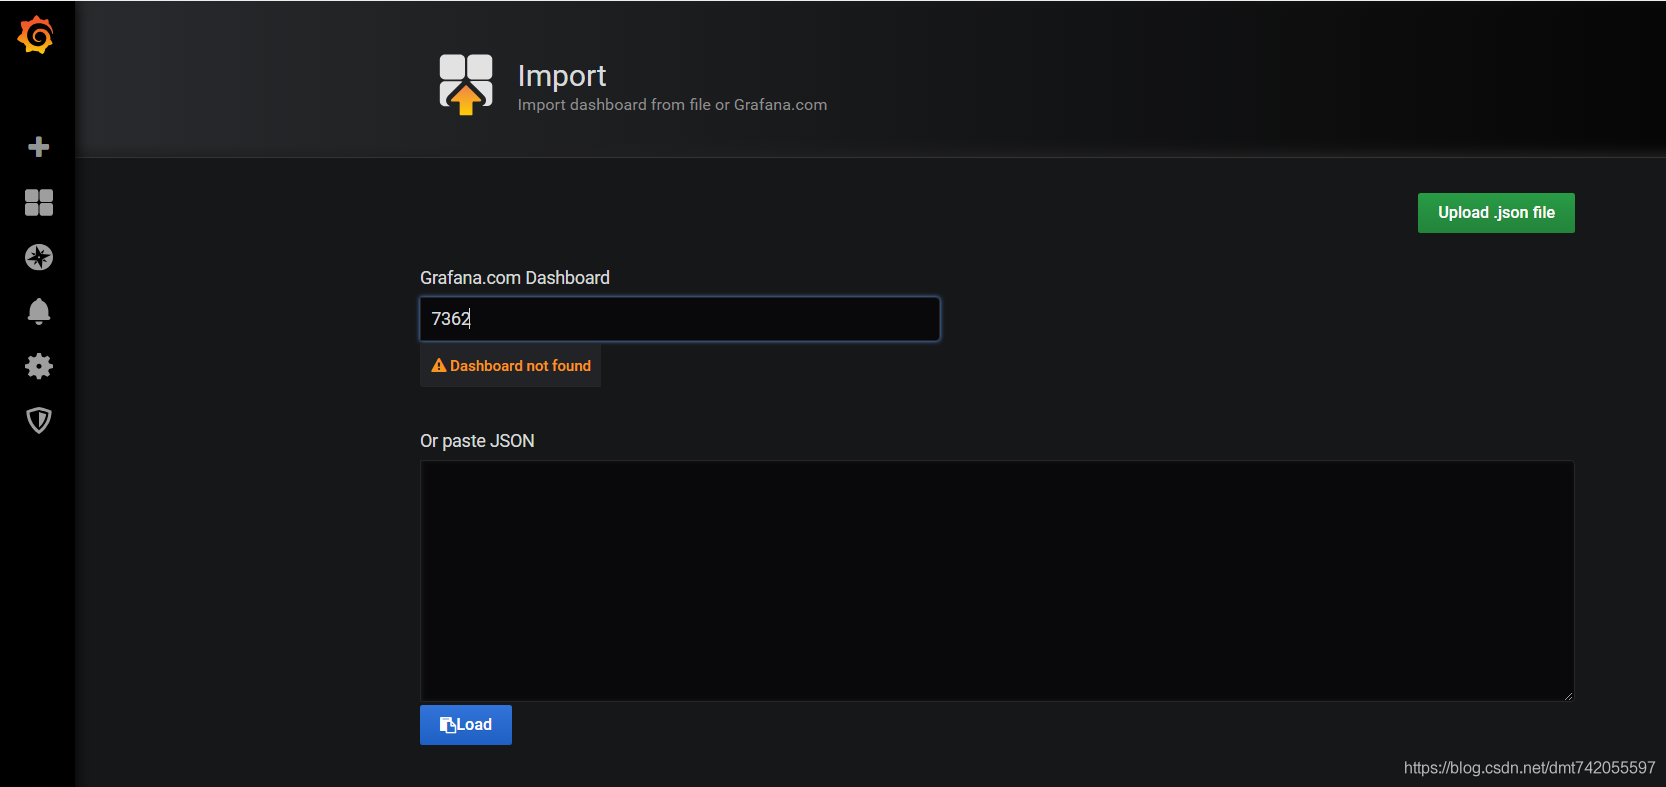This screenshot has height=787, width=1666.
Task: Open the Explore compass icon
Action: tap(39, 257)
